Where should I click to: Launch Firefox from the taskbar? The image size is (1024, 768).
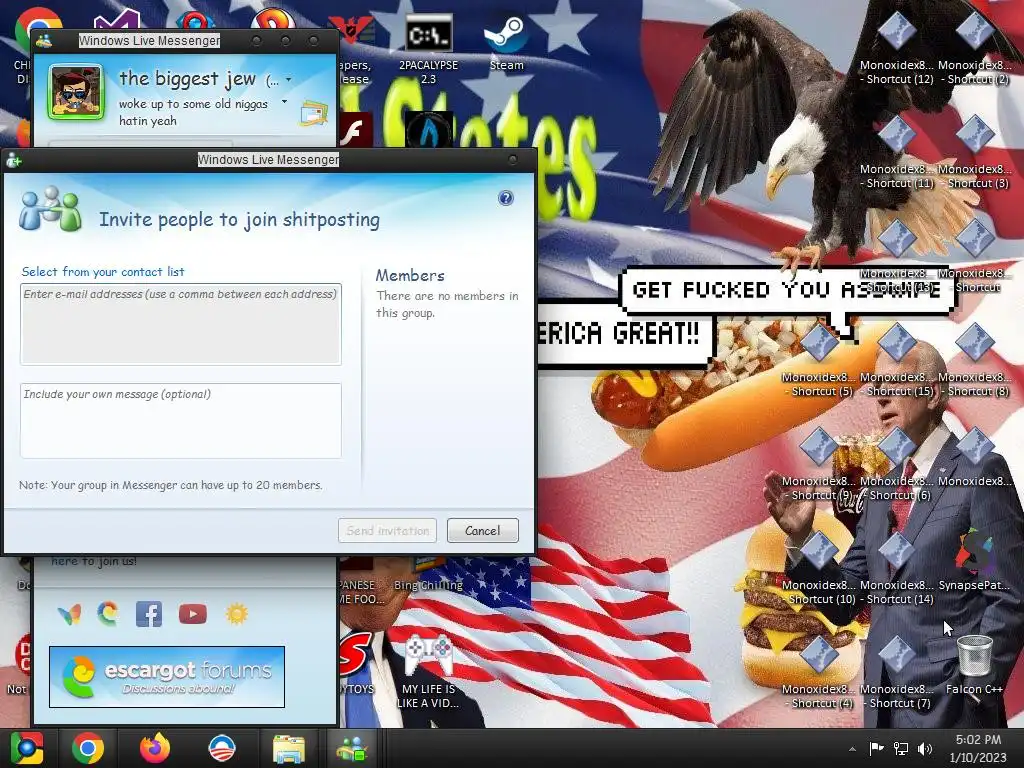[x=155, y=748]
